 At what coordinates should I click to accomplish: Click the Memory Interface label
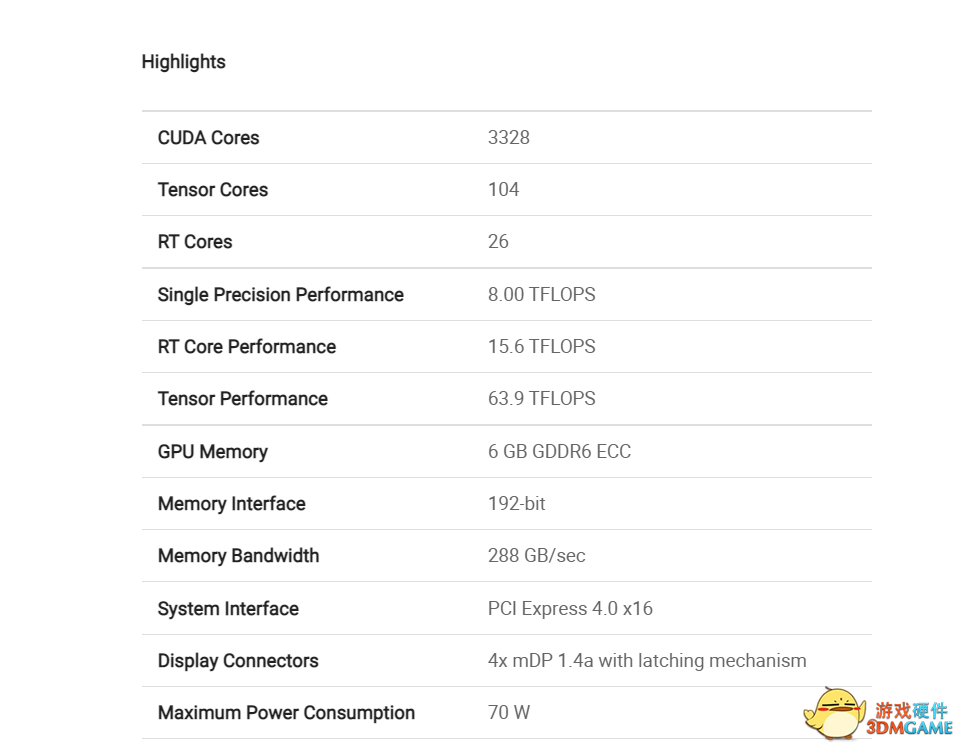coord(232,504)
